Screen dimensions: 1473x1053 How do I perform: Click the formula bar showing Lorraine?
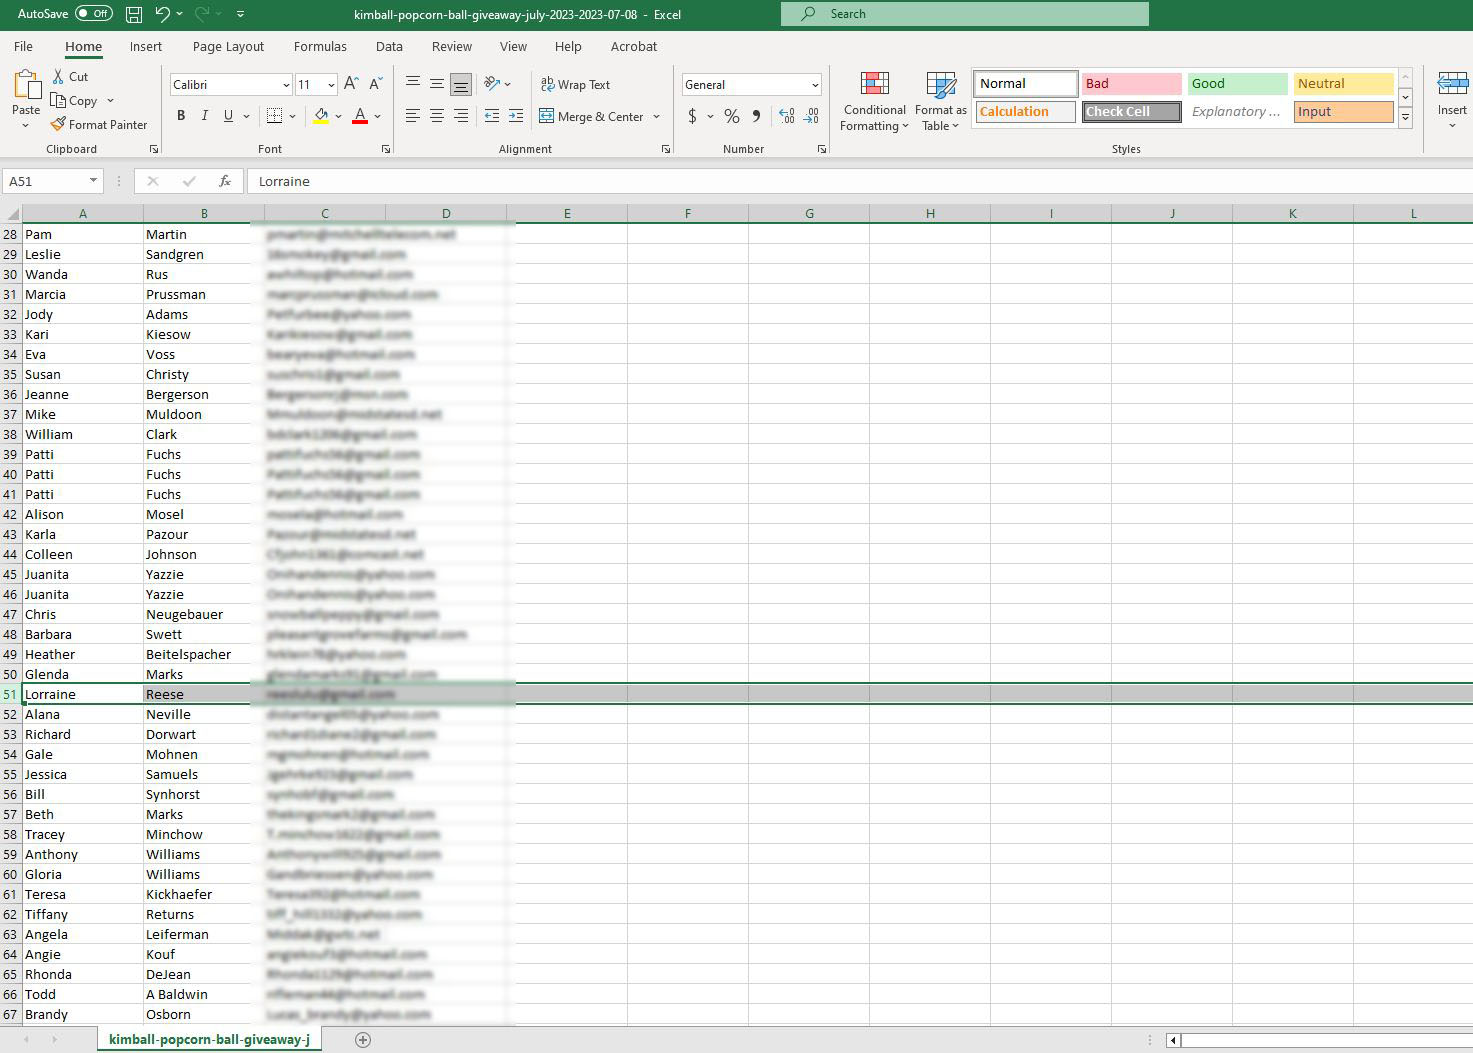700,181
